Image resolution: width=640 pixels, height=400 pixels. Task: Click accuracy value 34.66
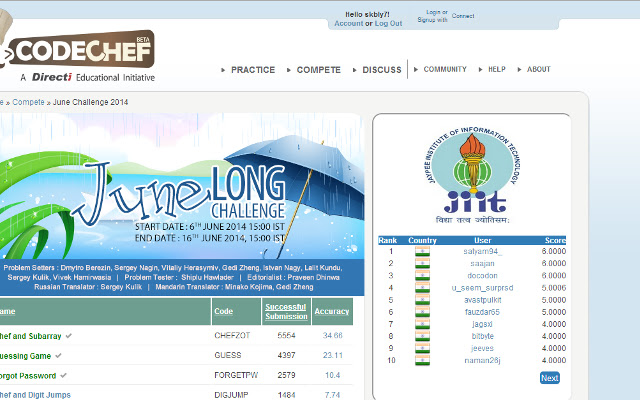333,336
